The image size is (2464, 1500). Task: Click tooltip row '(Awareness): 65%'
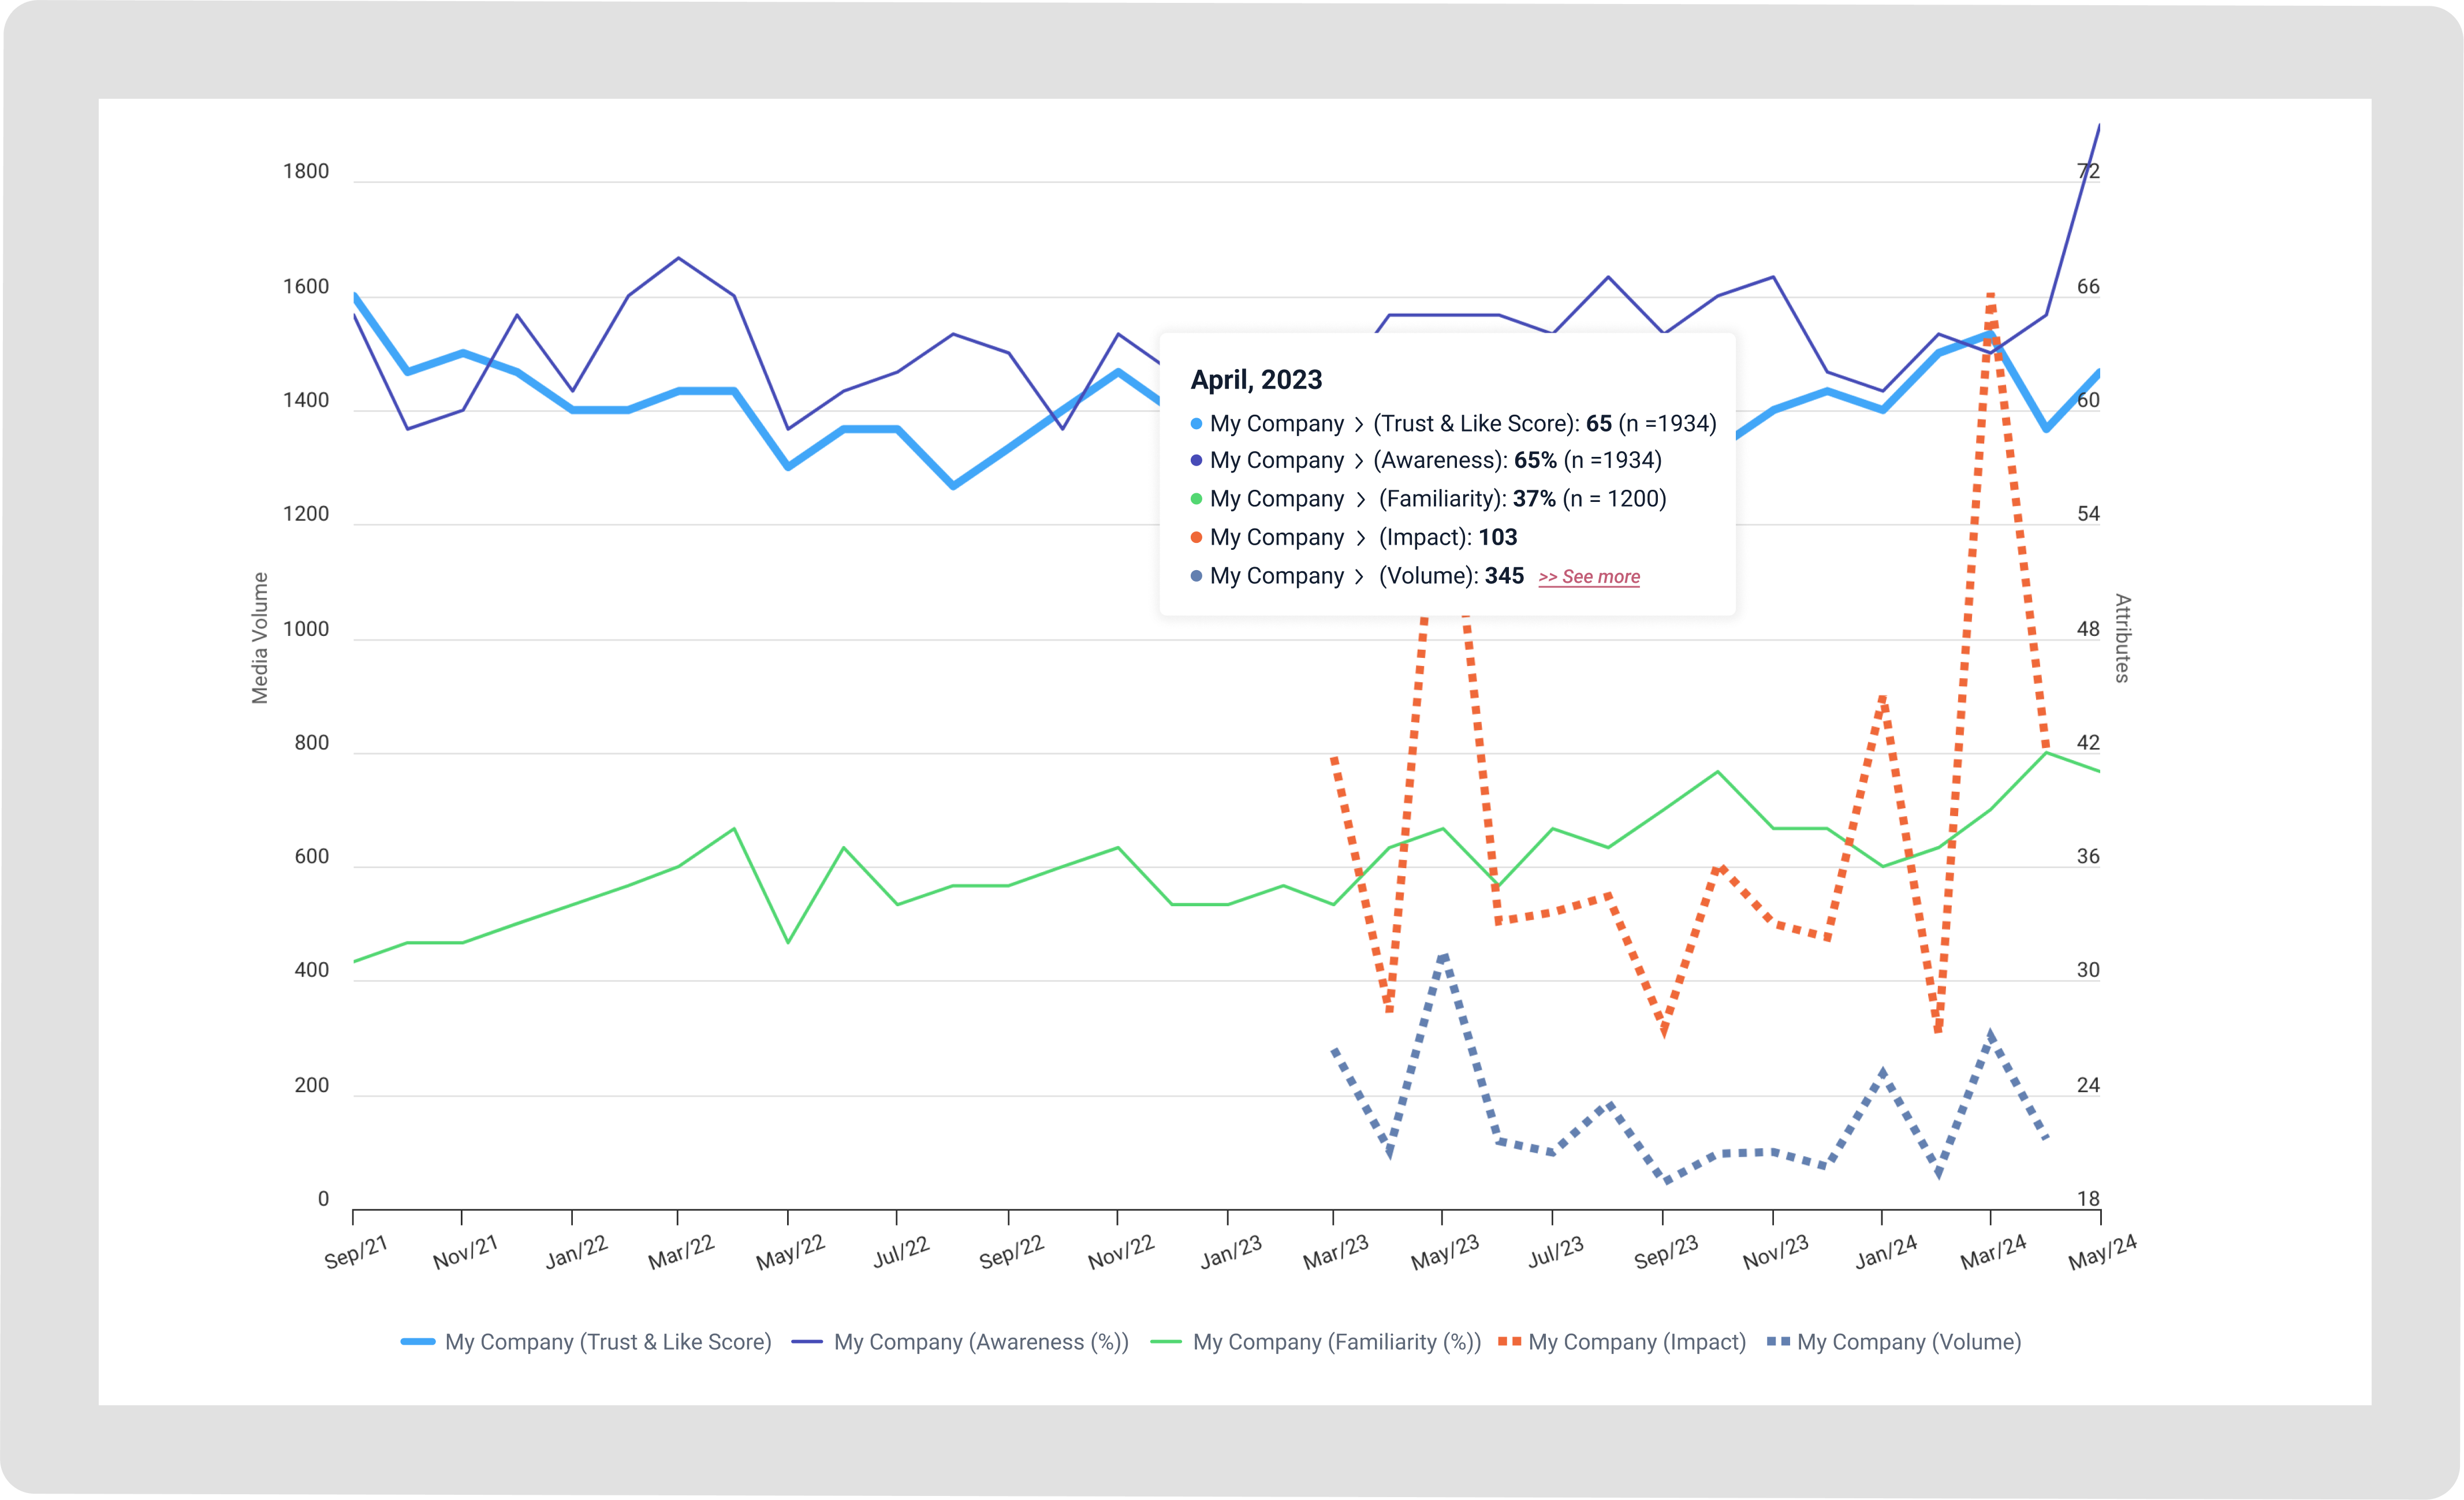click(x=1426, y=460)
